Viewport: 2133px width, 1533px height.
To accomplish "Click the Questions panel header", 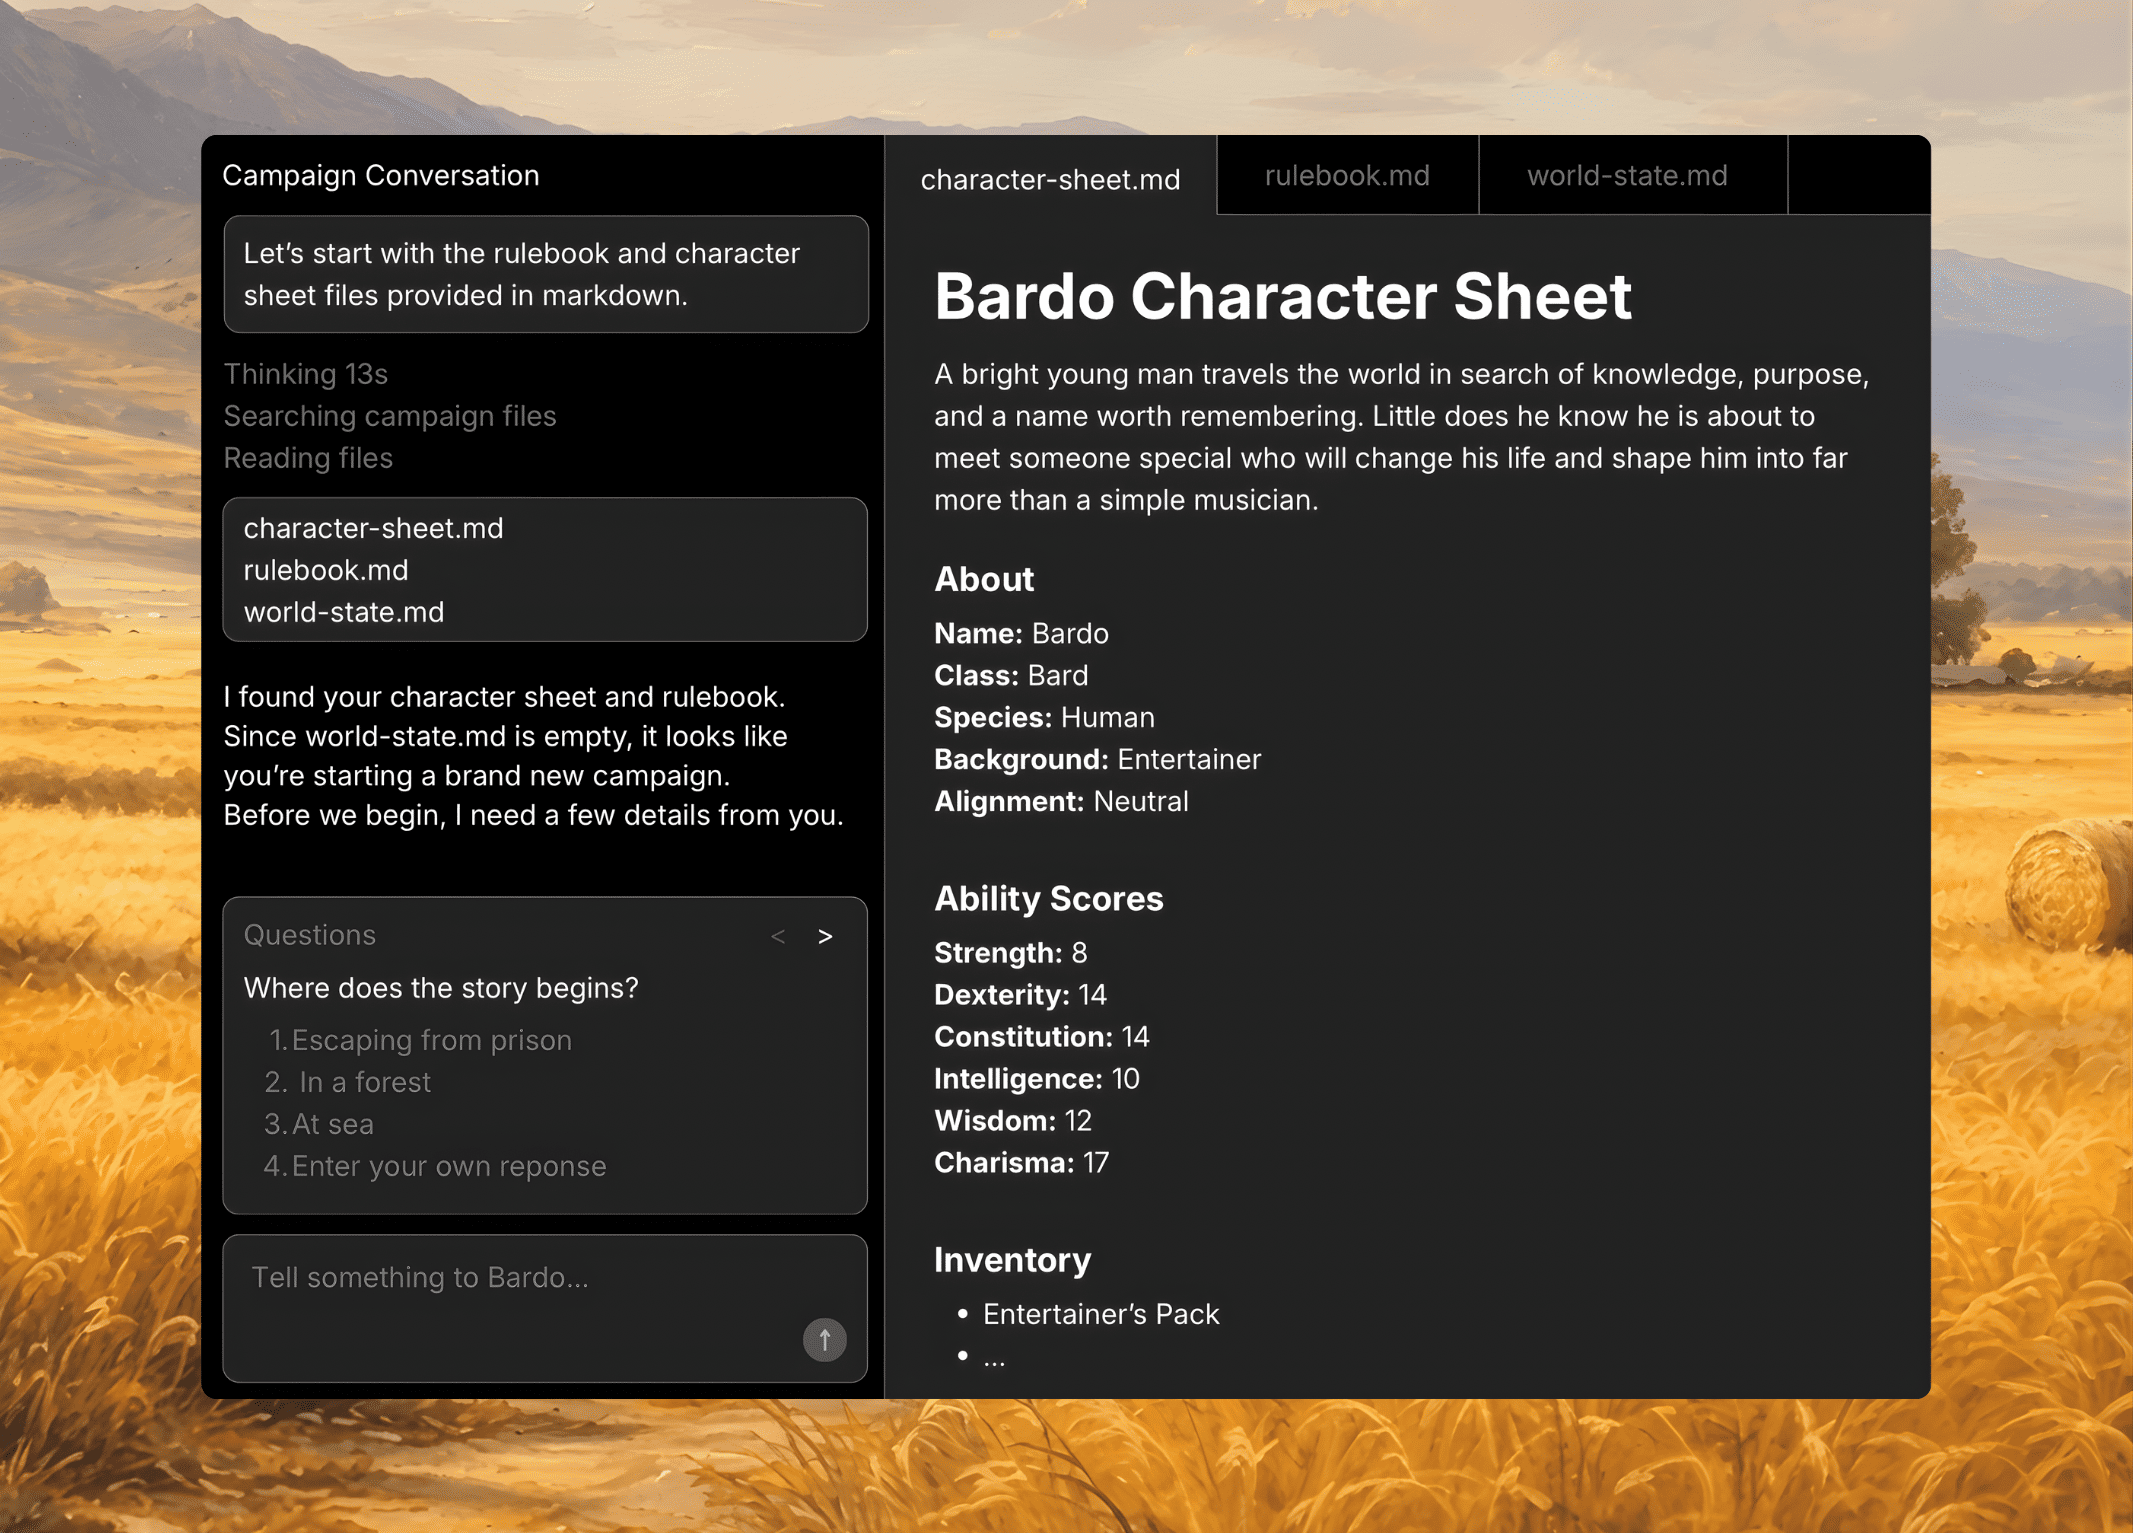I will pyautogui.click(x=310, y=935).
